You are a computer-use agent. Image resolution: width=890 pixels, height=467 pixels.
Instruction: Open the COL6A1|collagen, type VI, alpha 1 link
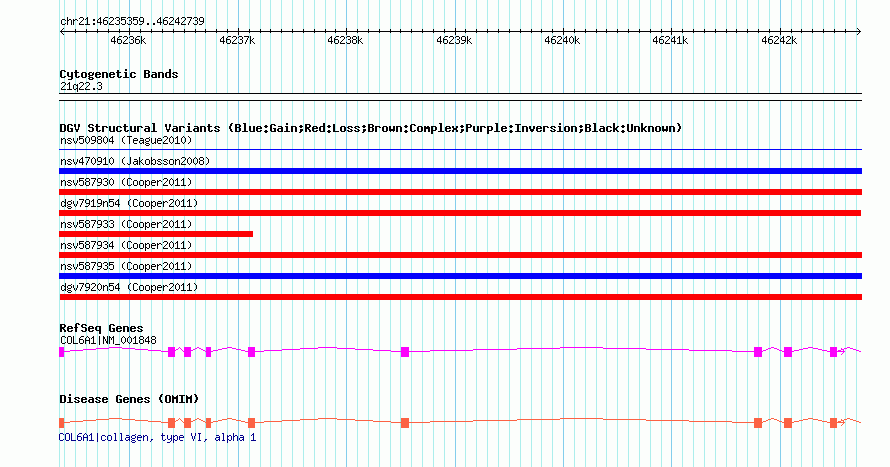coord(157,437)
